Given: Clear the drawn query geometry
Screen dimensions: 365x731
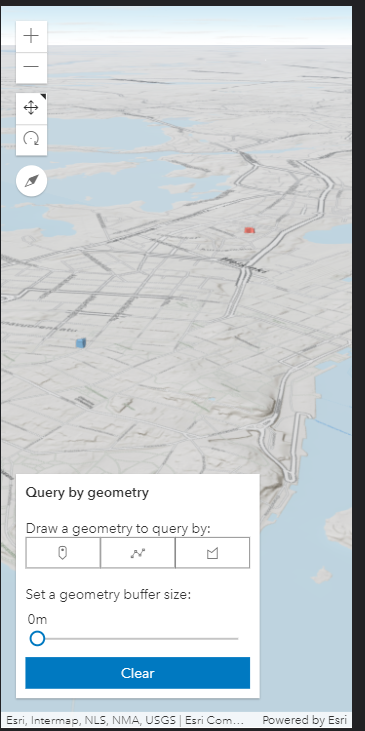Looking at the screenshot, I should (x=138, y=673).
